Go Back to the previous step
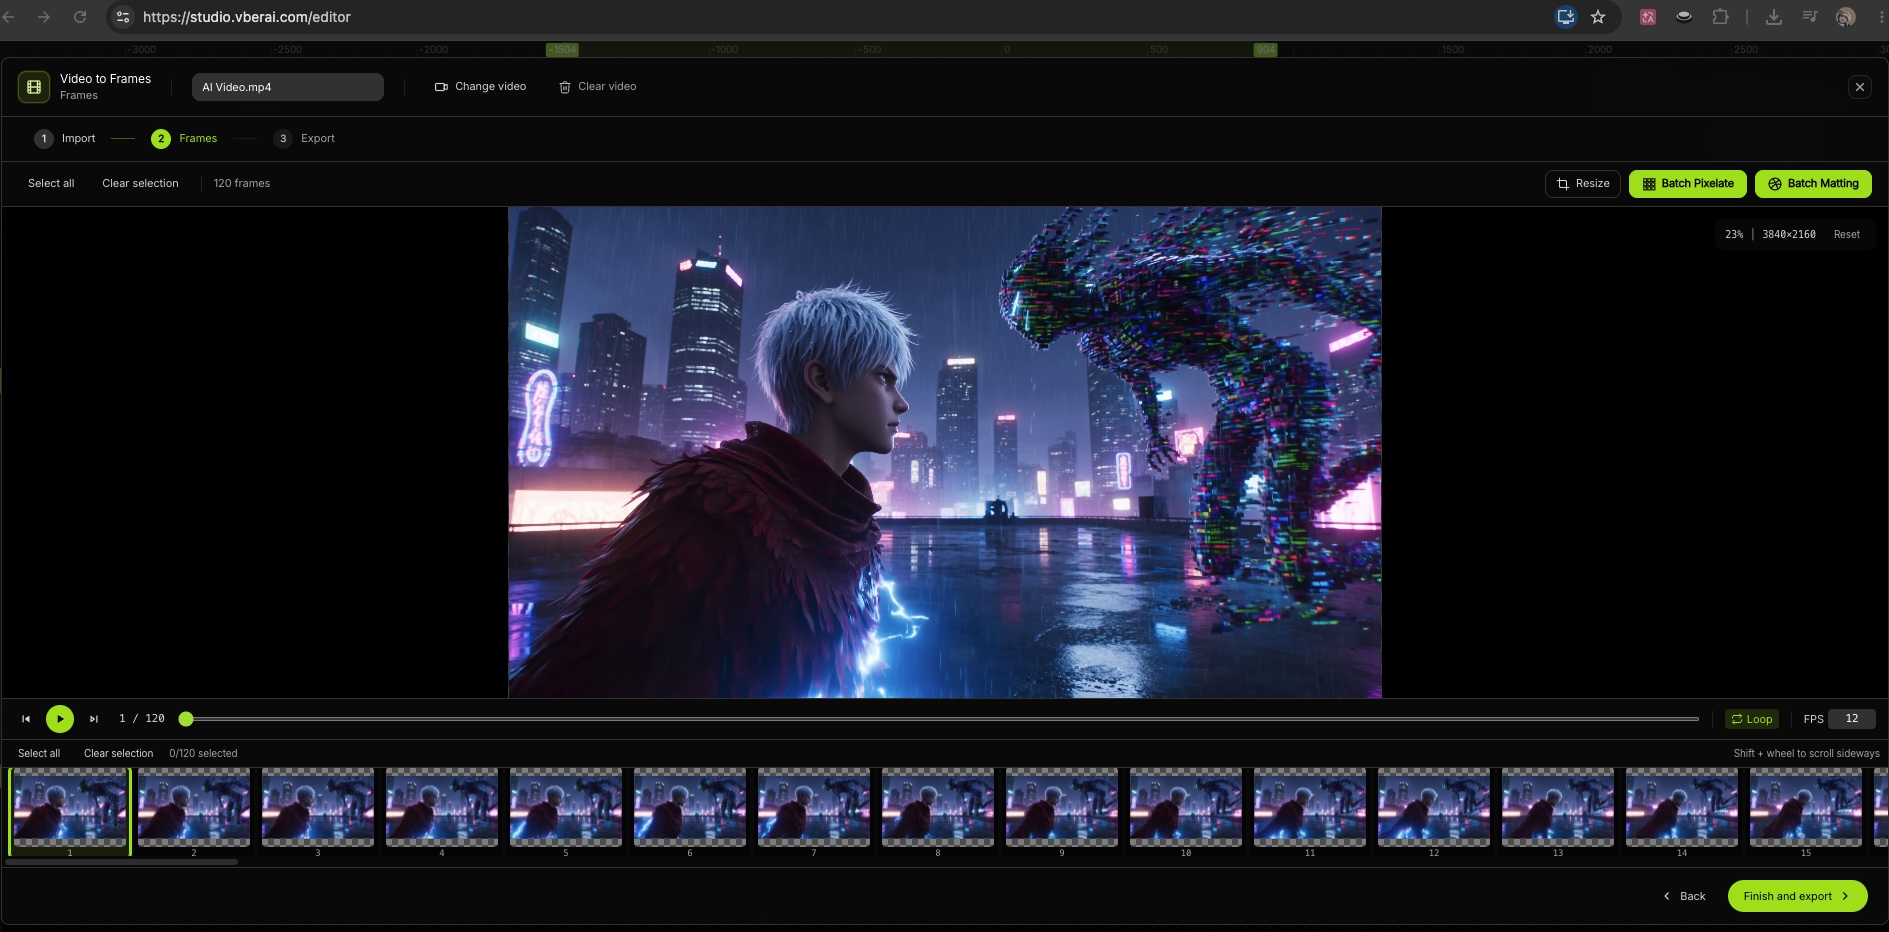The width and height of the screenshot is (1889, 932). 1685,897
